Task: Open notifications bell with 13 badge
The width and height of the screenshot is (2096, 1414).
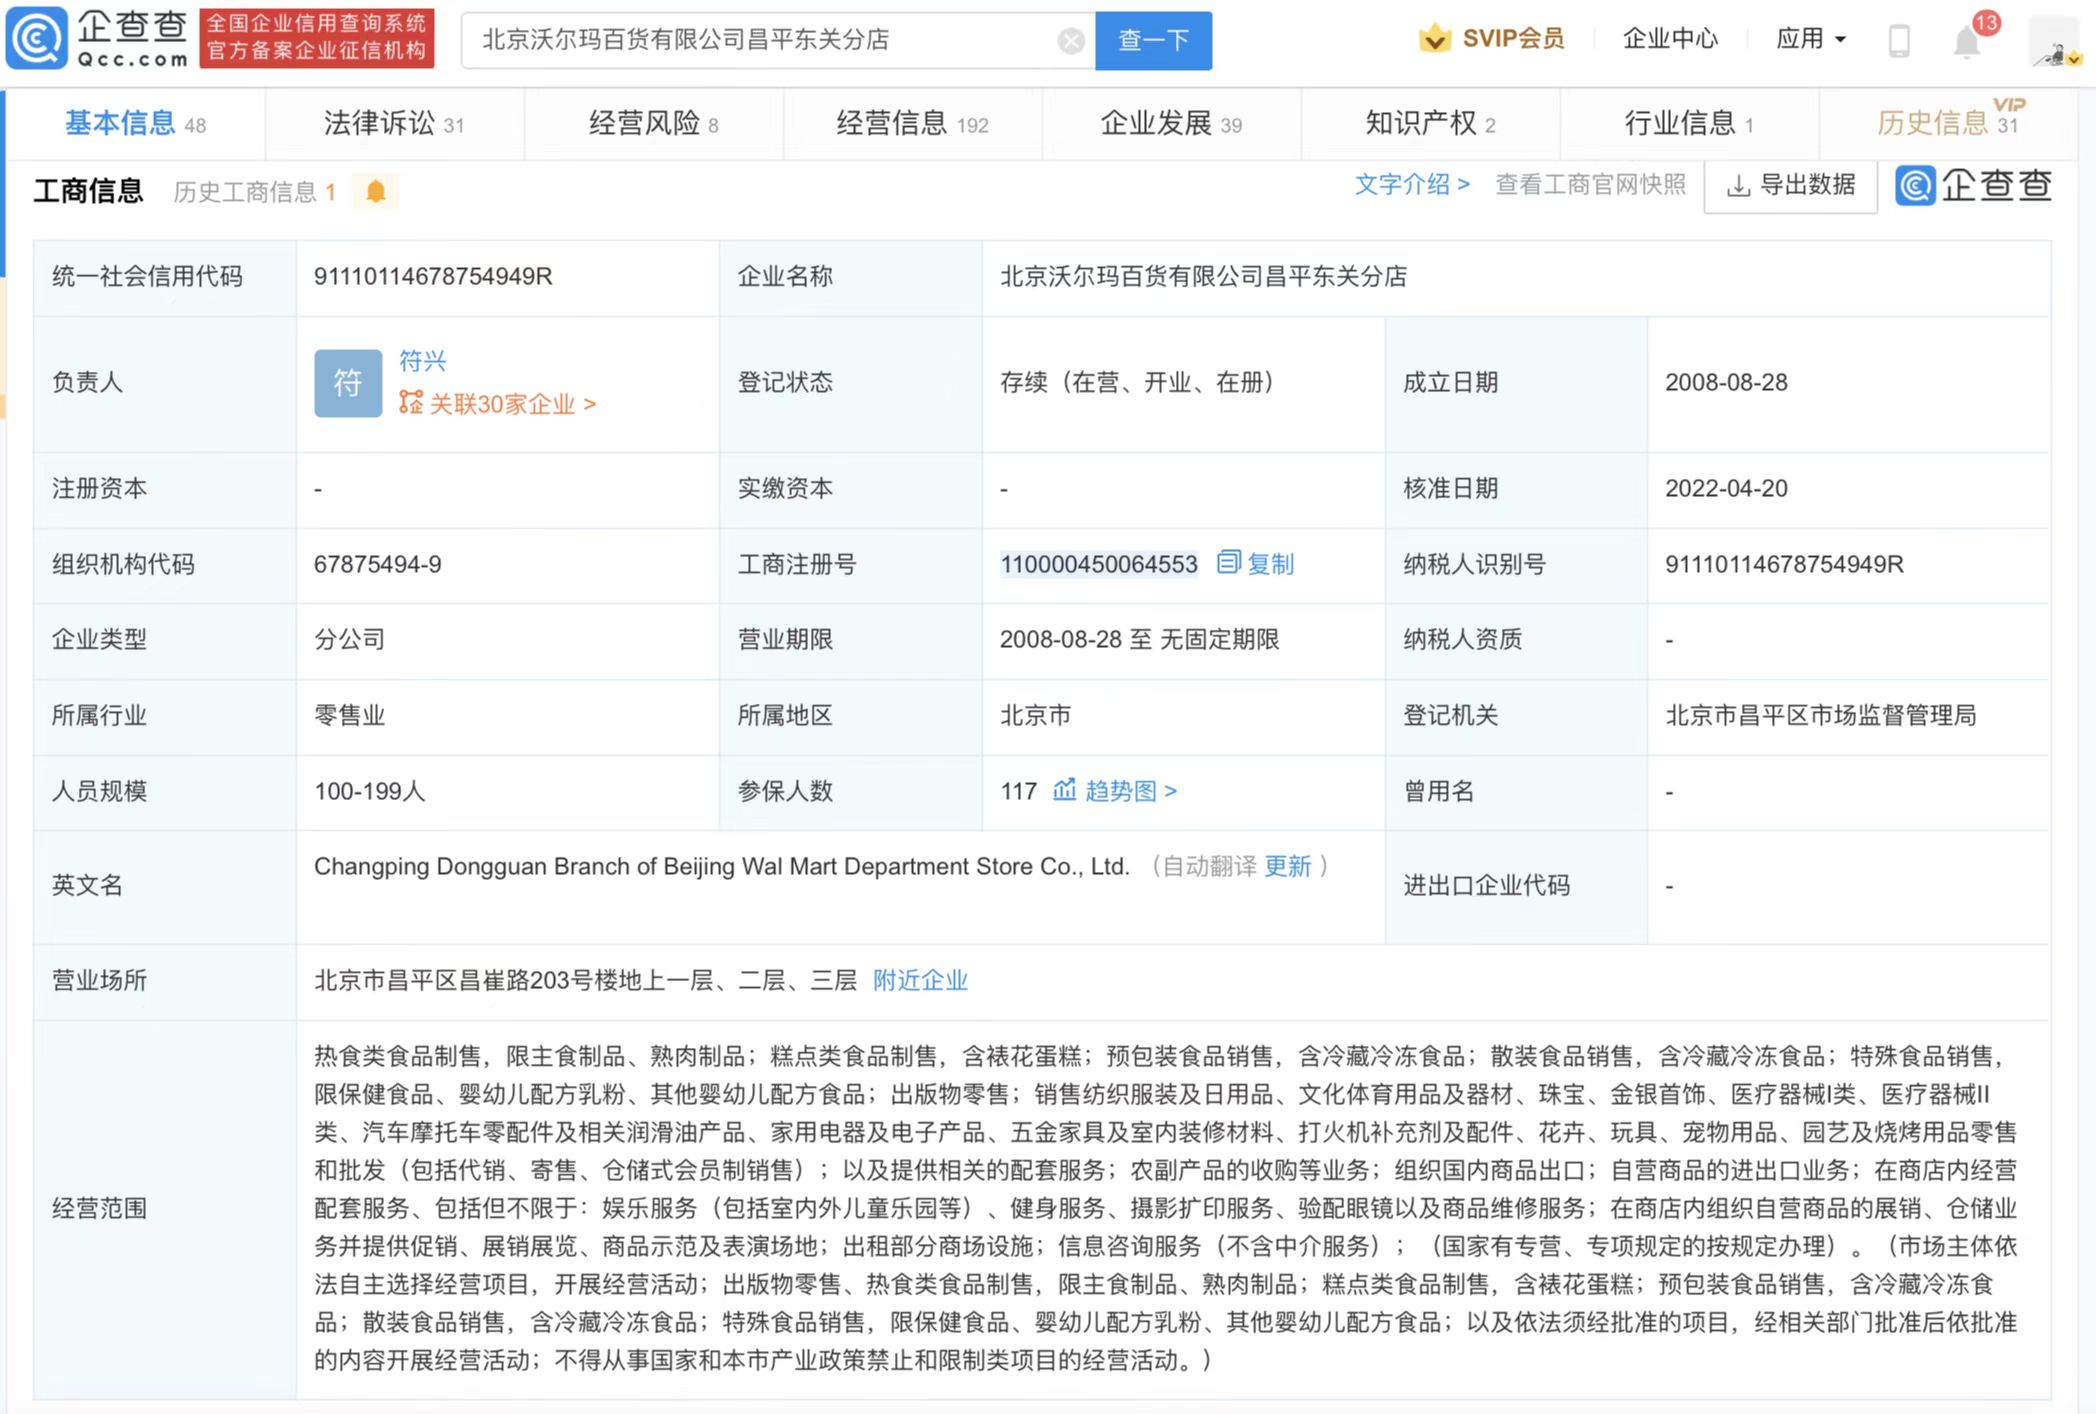Action: 1968,40
